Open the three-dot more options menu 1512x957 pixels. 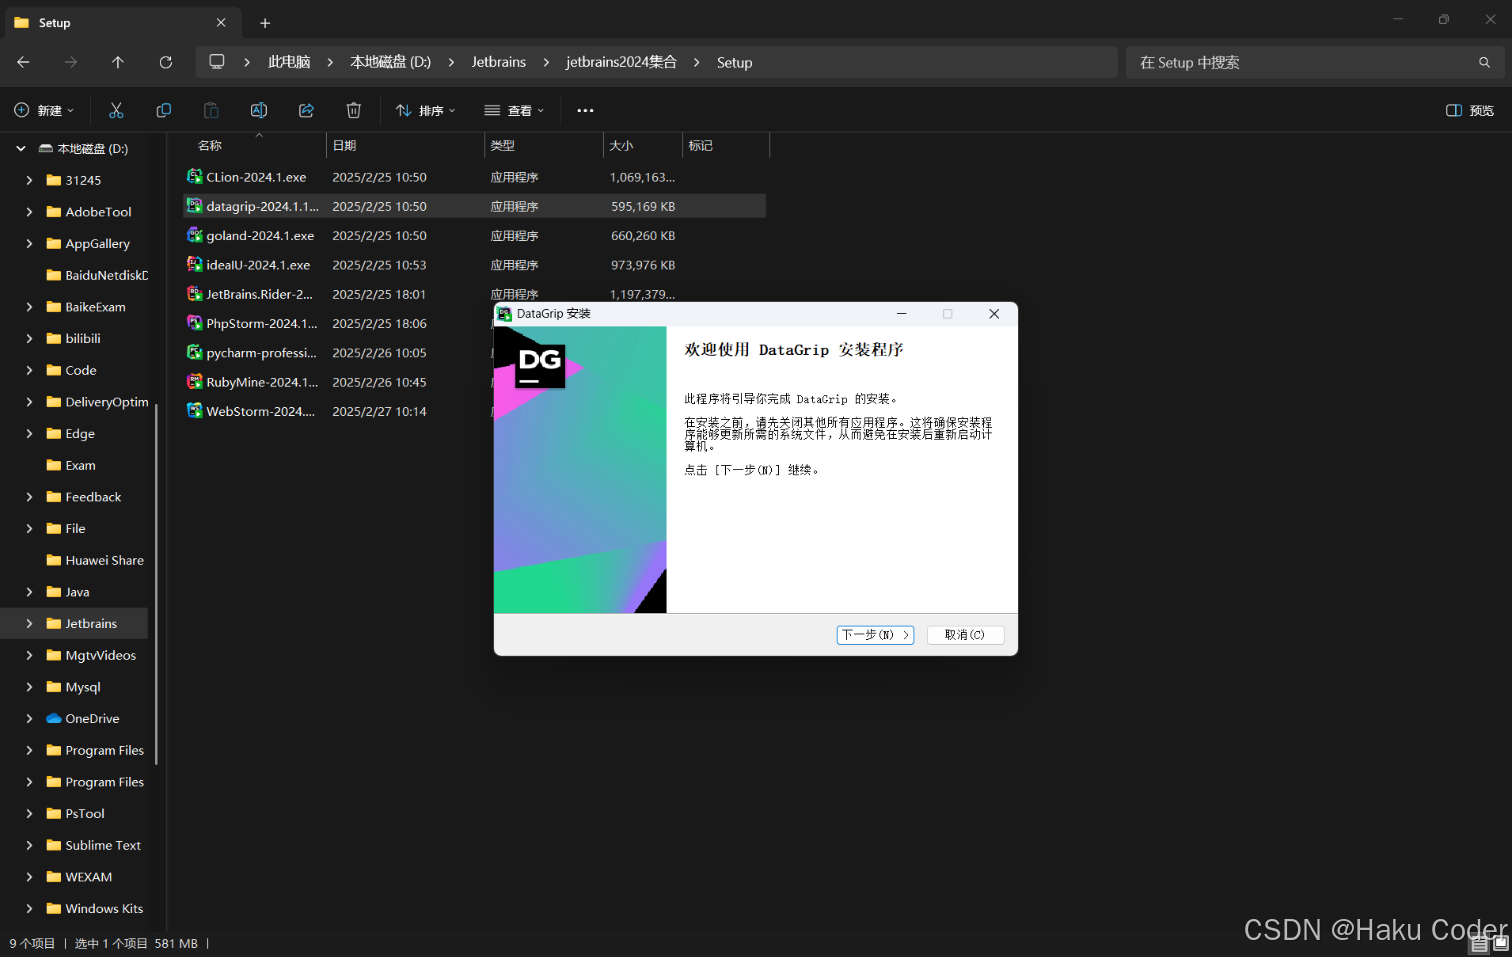pyautogui.click(x=585, y=110)
